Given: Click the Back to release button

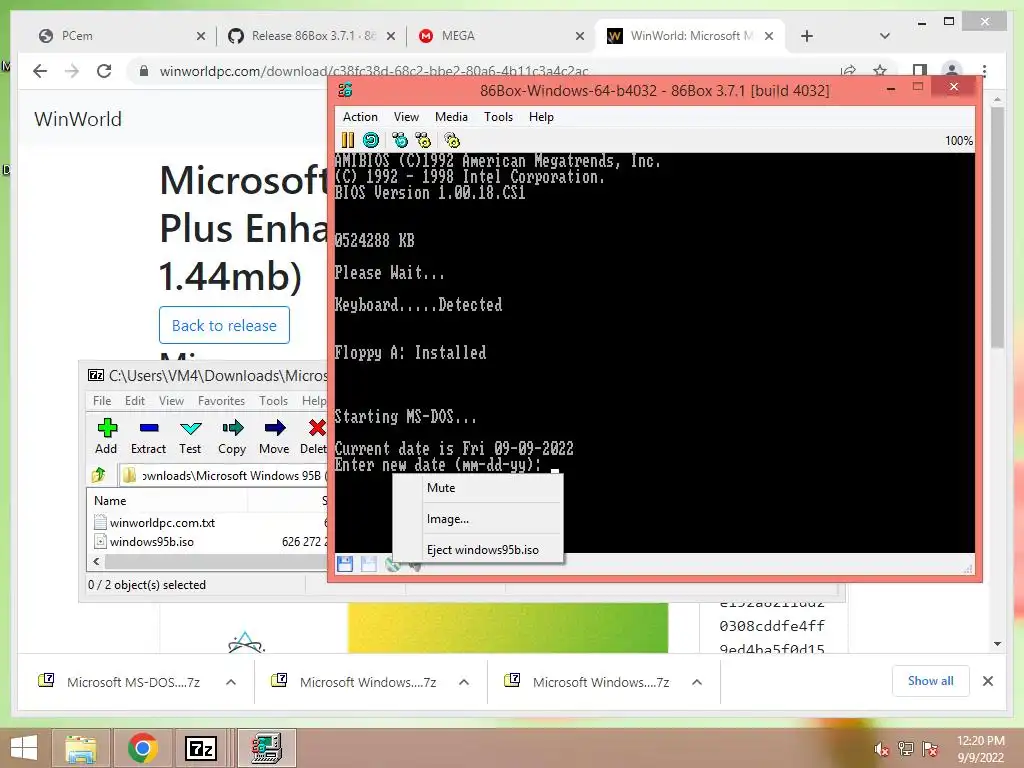Looking at the screenshot, I should (x=224, y=325).
